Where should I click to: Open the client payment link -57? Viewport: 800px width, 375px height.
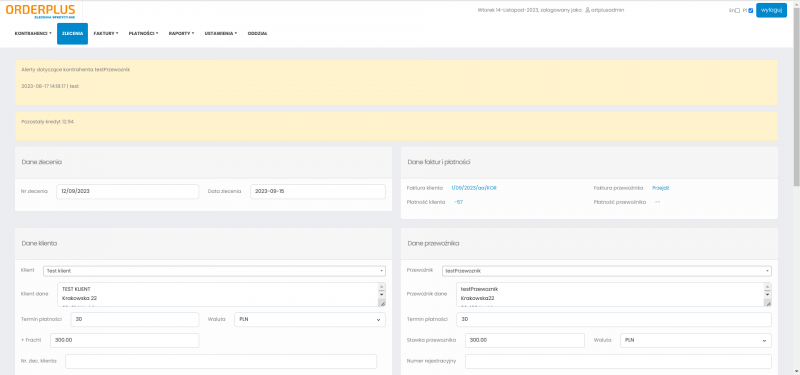(459, 202)
